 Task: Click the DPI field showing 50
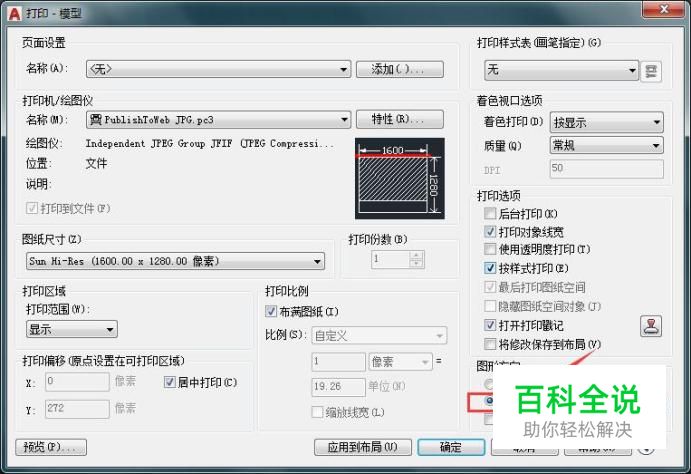[x=606, y=169]
